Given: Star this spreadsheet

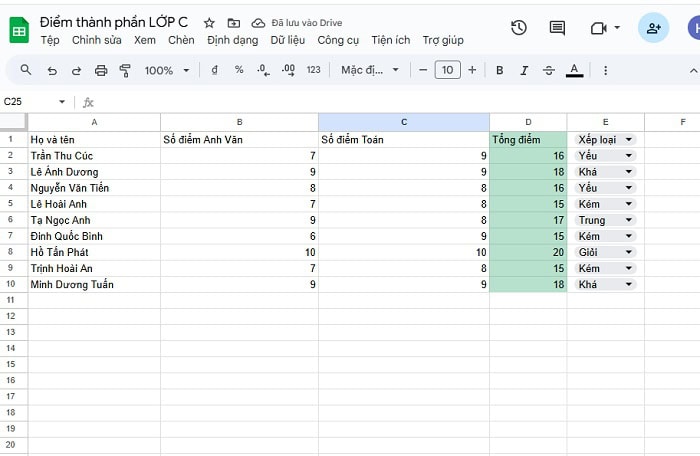Looking at the screenshot, I should [x=209, y=22].
